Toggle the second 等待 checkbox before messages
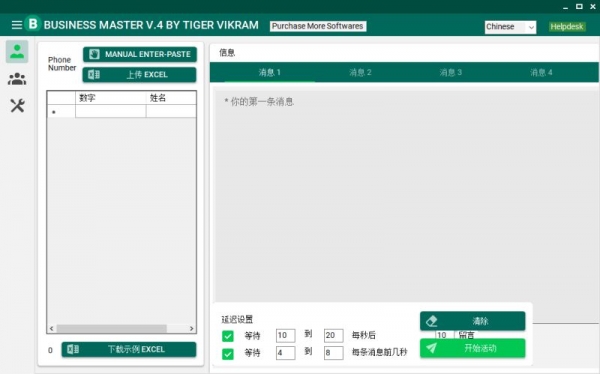Viewport: 600px width, 374px height. pos(228,354)
